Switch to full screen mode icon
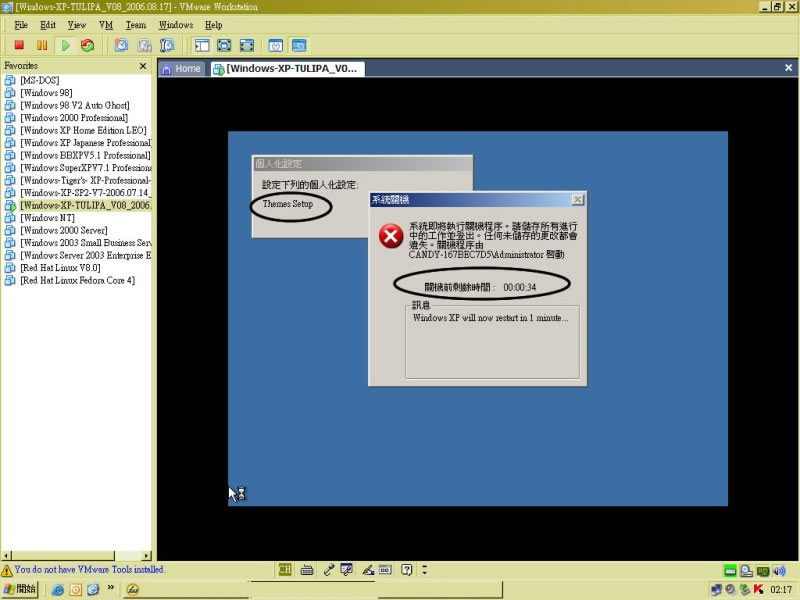Image resolution: width=800 pixels, height=600 pixels. [224, 45]
